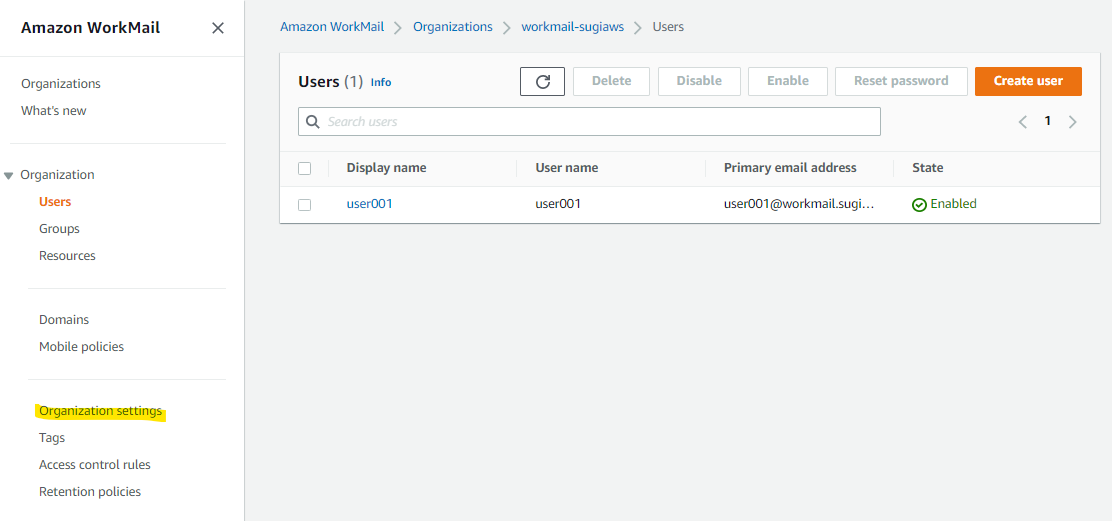Open Organization settings in sidebar

[101, 410]
